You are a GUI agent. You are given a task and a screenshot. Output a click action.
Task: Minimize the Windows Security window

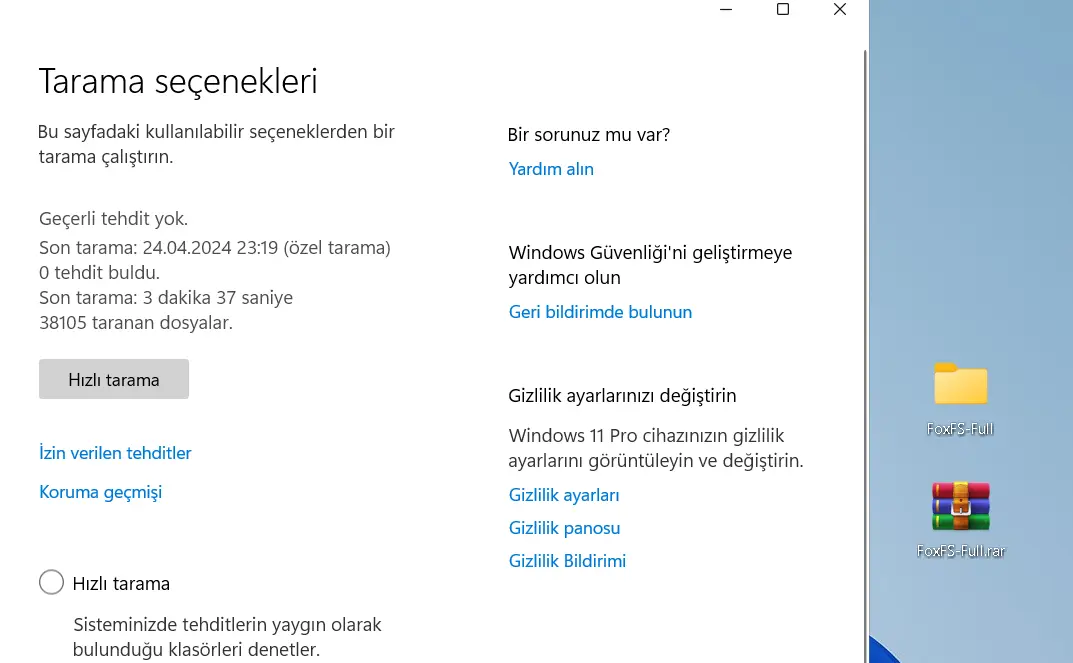coord(726,10)
